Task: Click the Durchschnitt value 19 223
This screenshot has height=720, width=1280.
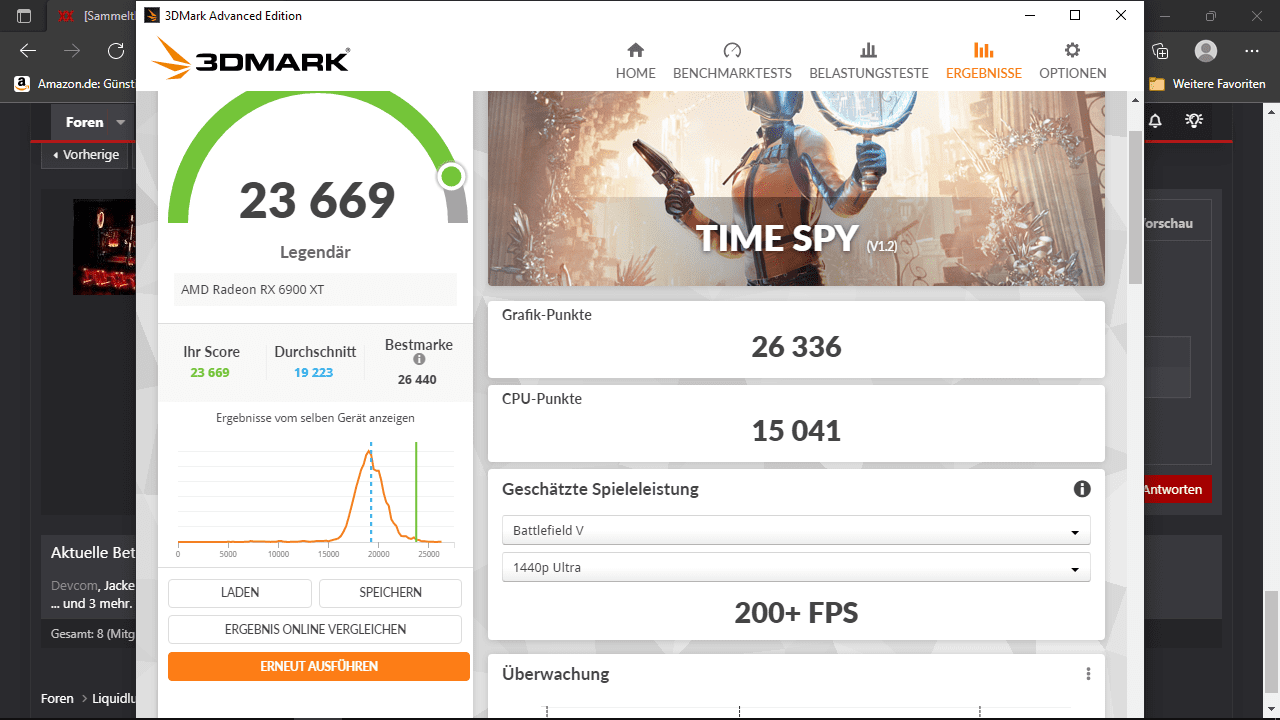Action: (315, 373)
